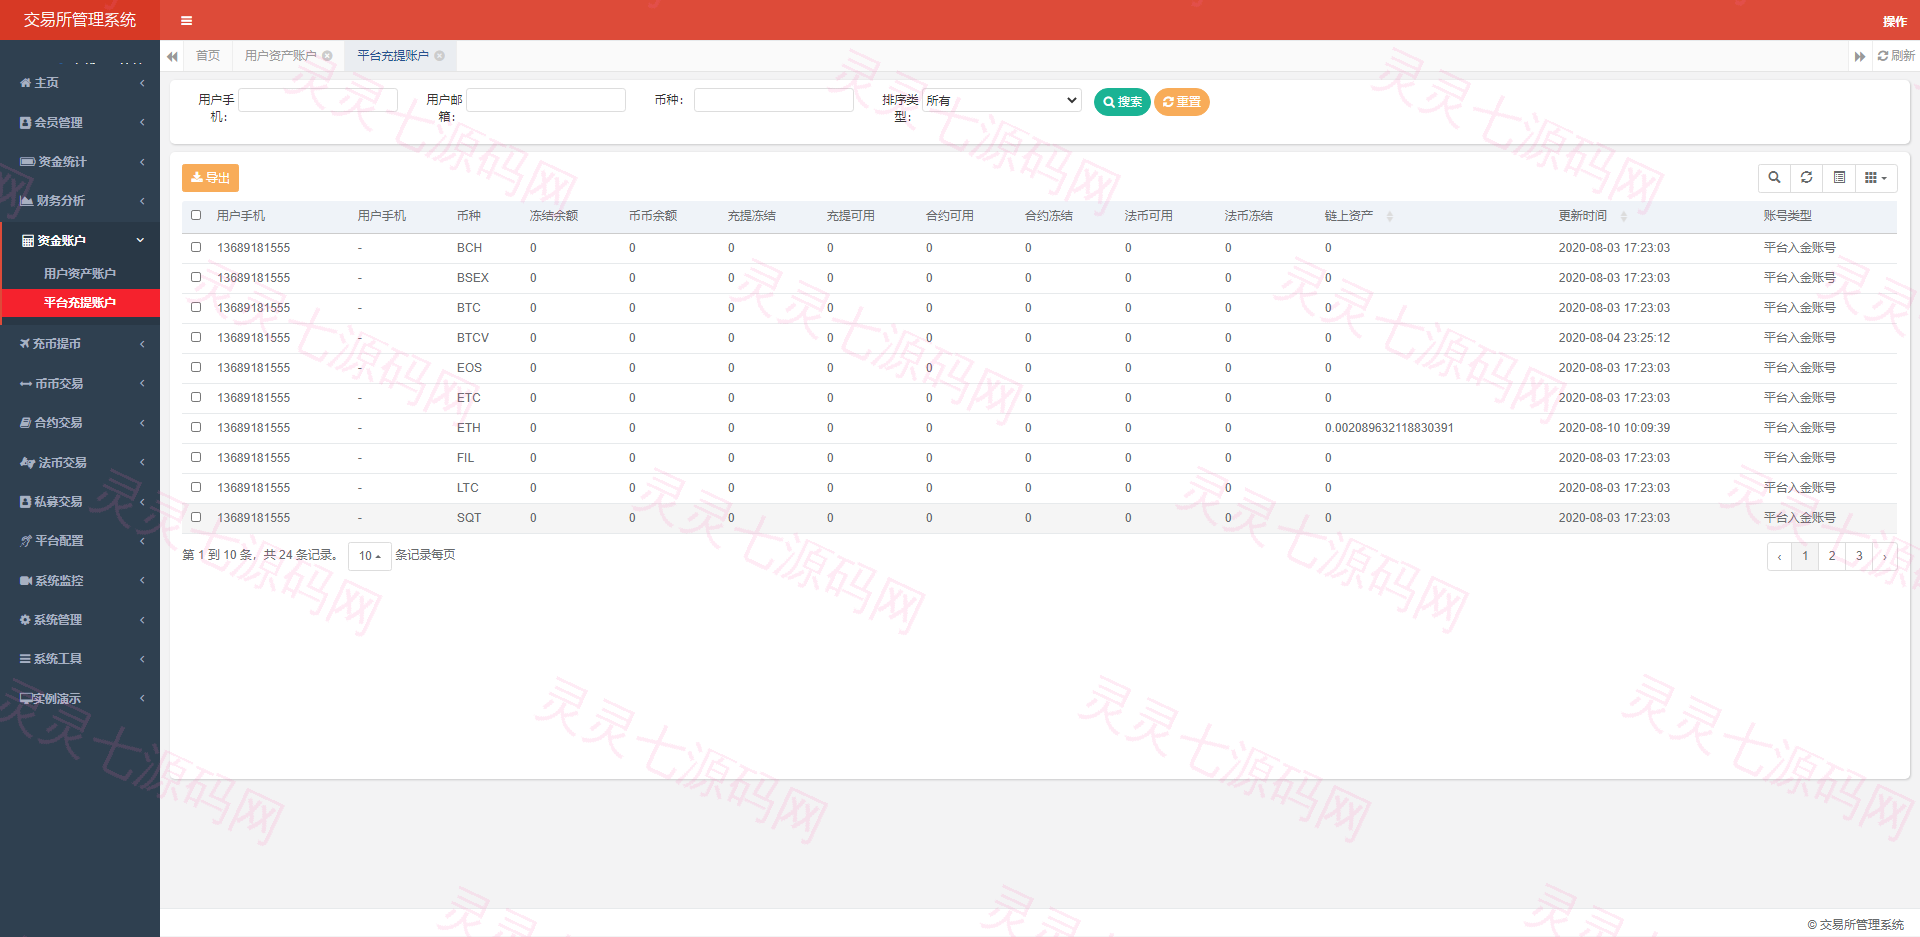
Task: Close the 用户资产账户 tab
Action: click(x=327, y=56)
